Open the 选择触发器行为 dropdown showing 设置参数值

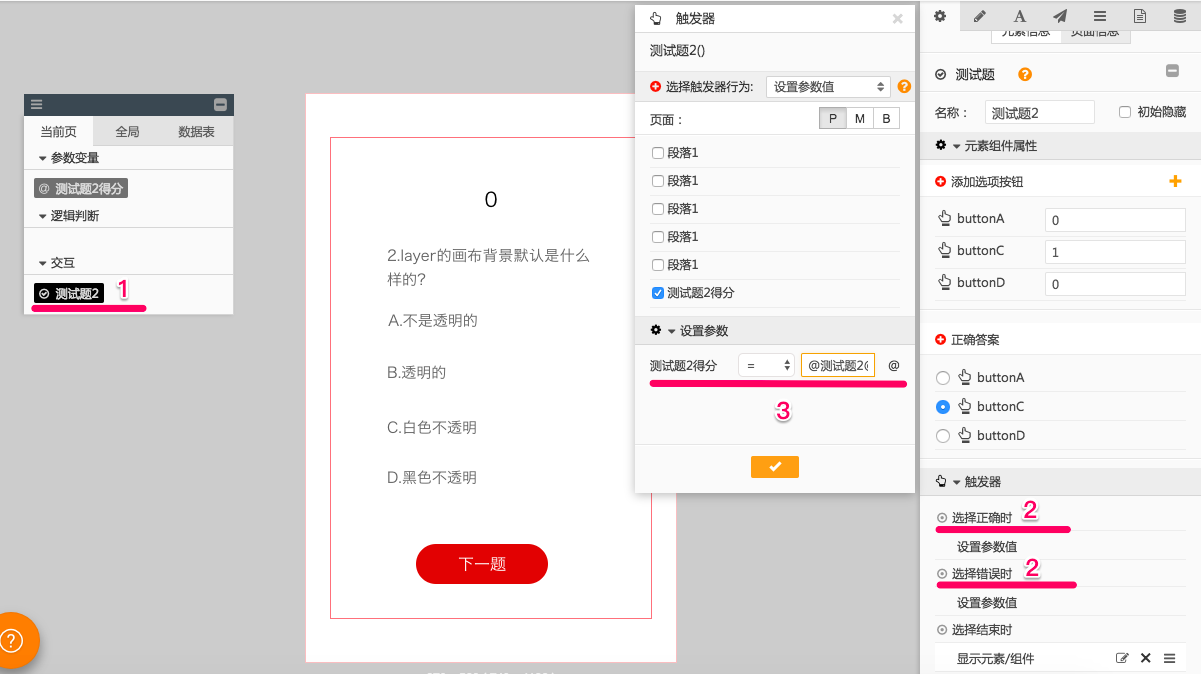point(828,87)
